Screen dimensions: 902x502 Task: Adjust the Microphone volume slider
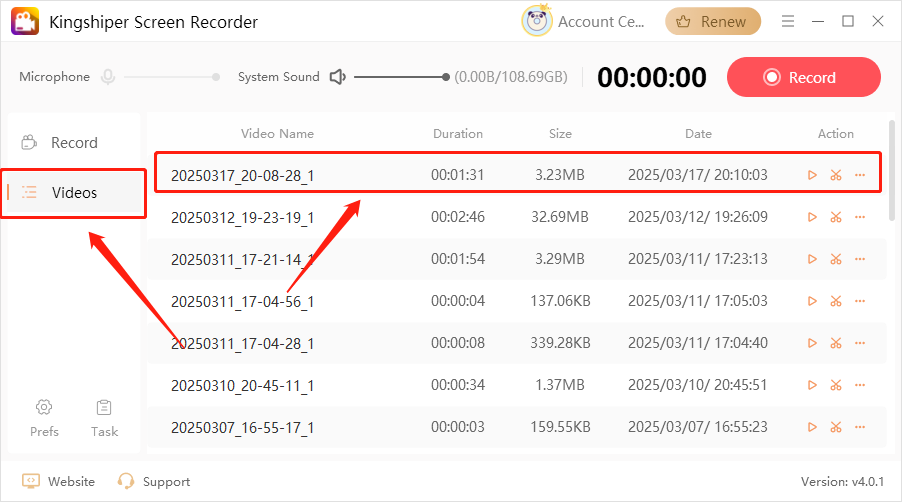point(172,77)
